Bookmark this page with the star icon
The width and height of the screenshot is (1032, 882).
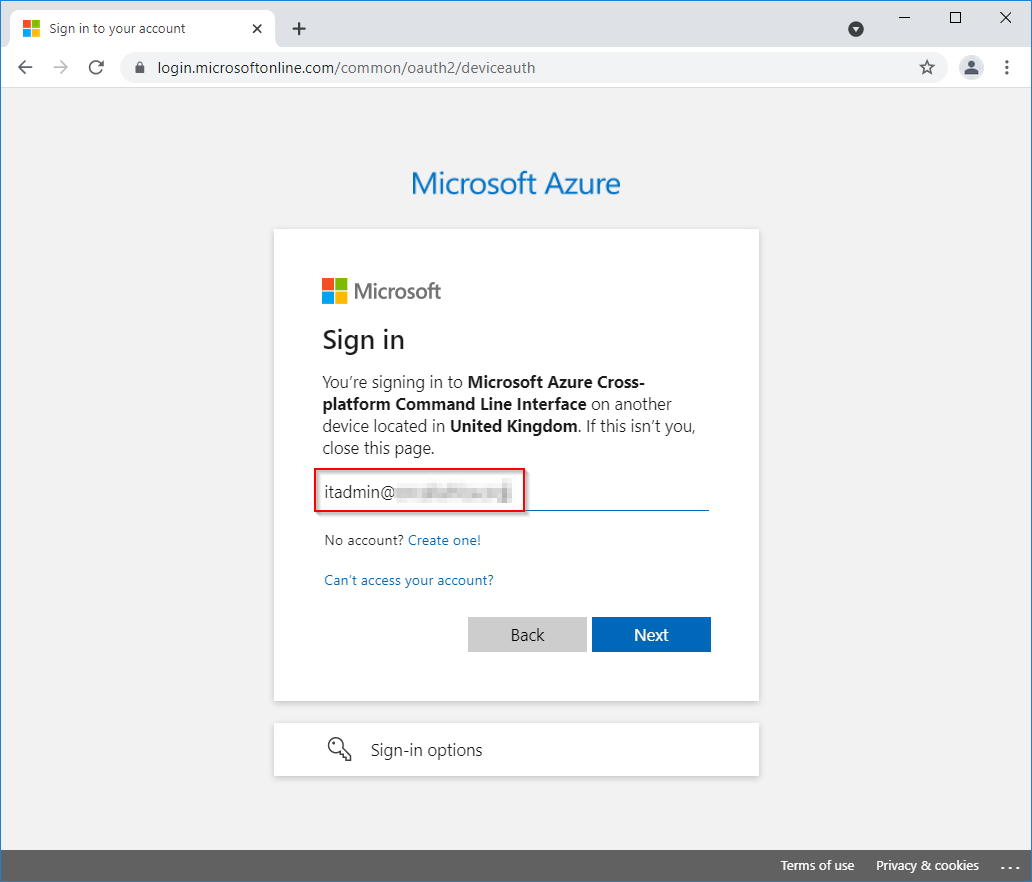(927, 67)
